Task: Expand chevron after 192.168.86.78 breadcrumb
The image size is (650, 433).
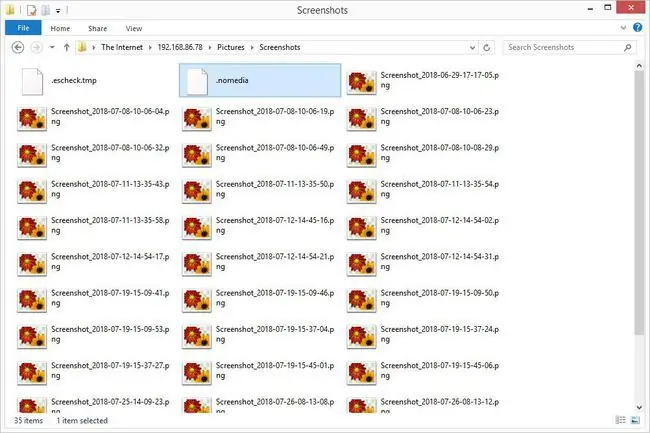Action: [210, 48]
